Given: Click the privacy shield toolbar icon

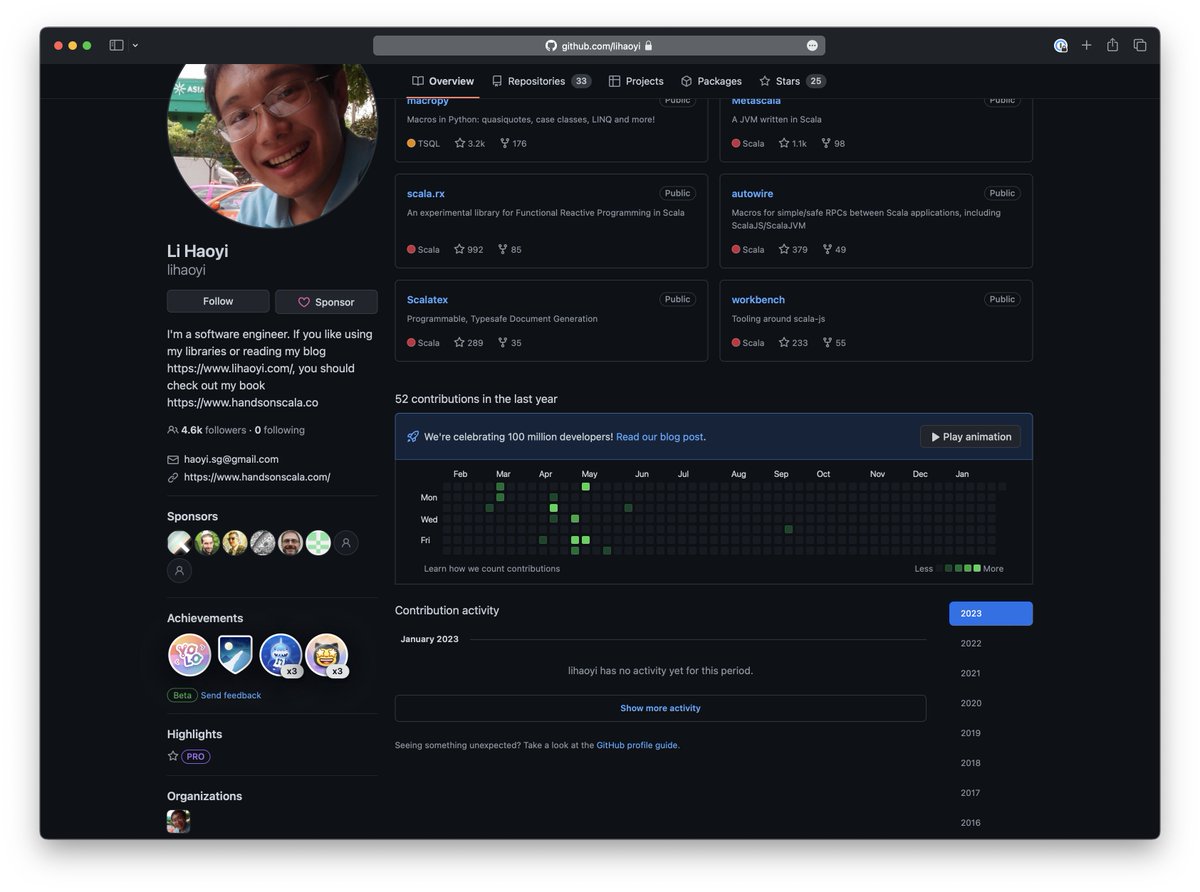Looking at the screenshot, I should point(1060,45).
